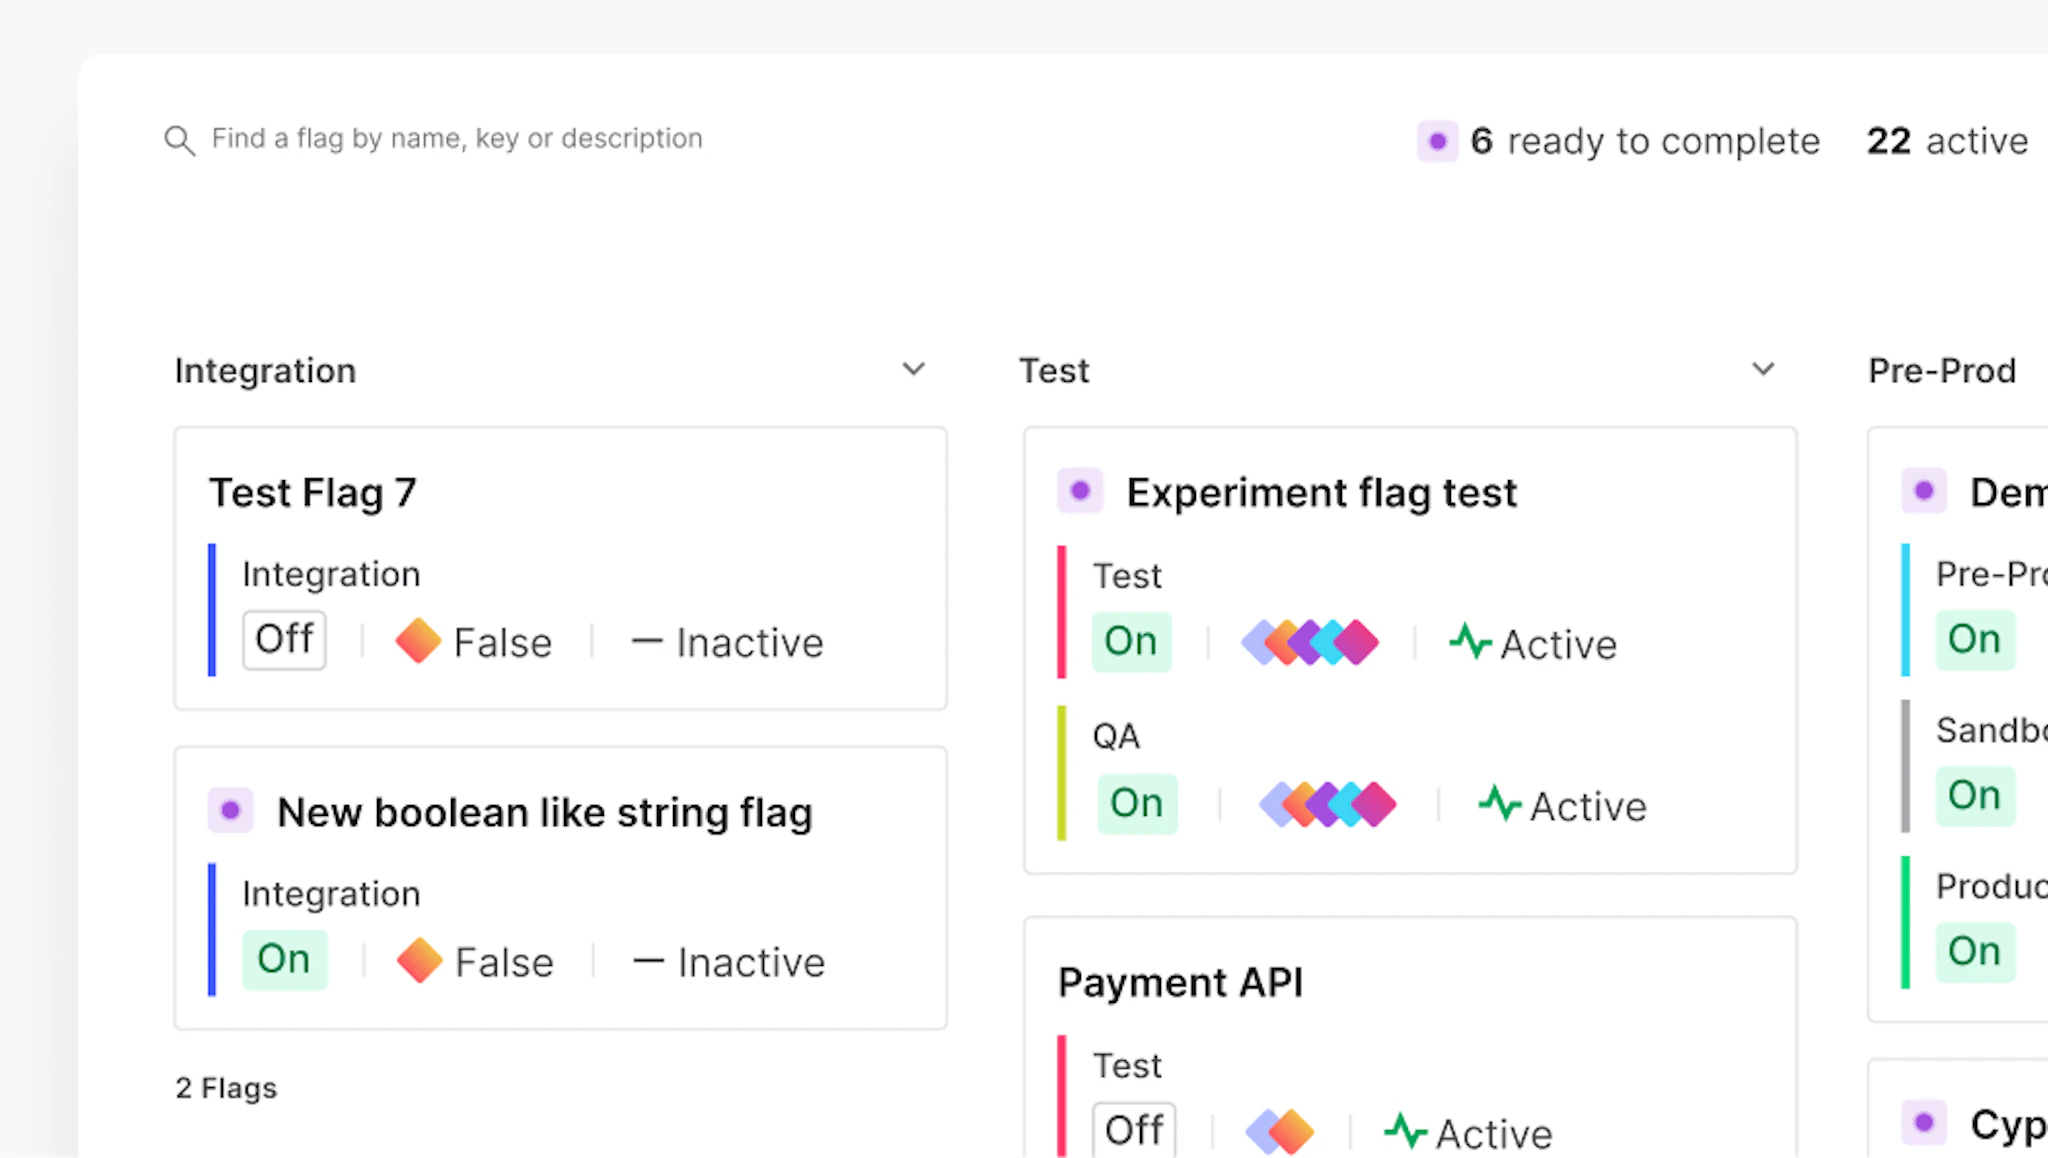
Task: Click orange False variation diamond in Test Flag 7
Action: [418, 641]
